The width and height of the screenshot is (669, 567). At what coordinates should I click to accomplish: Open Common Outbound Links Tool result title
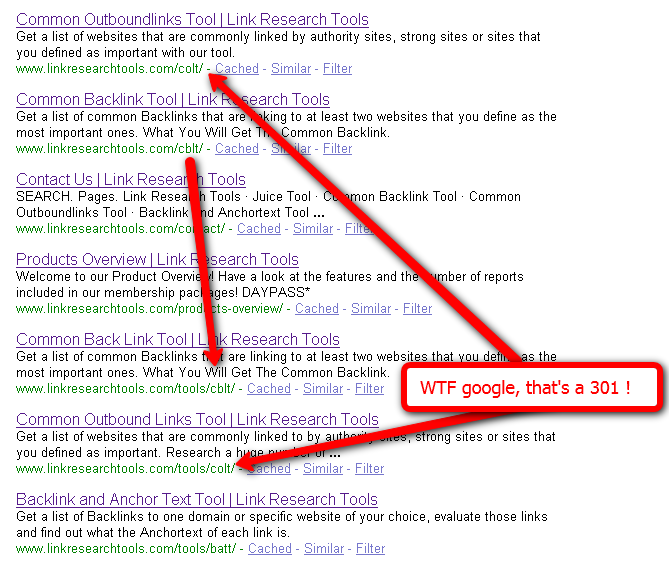(198, 419)
